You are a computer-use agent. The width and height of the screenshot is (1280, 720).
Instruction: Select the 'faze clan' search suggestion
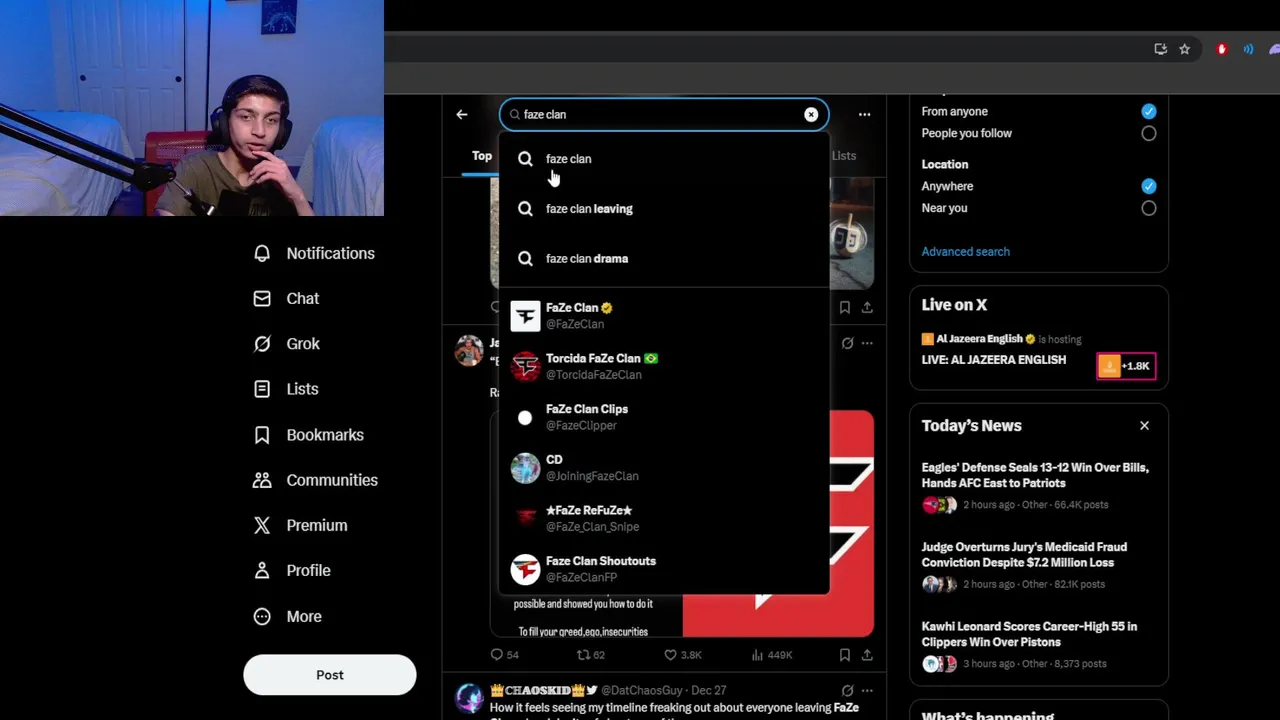[x=664, y=159]
